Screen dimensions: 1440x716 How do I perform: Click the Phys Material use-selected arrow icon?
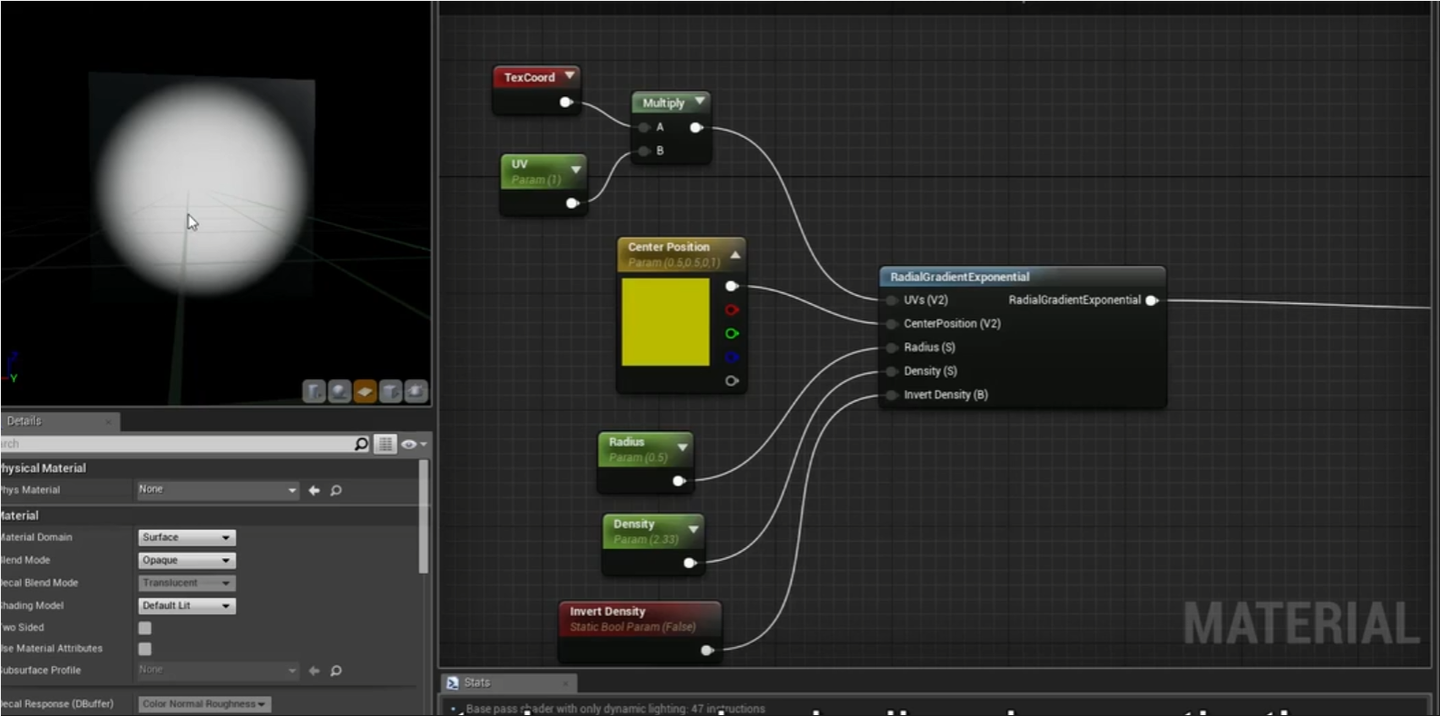(x=314, y=490)
